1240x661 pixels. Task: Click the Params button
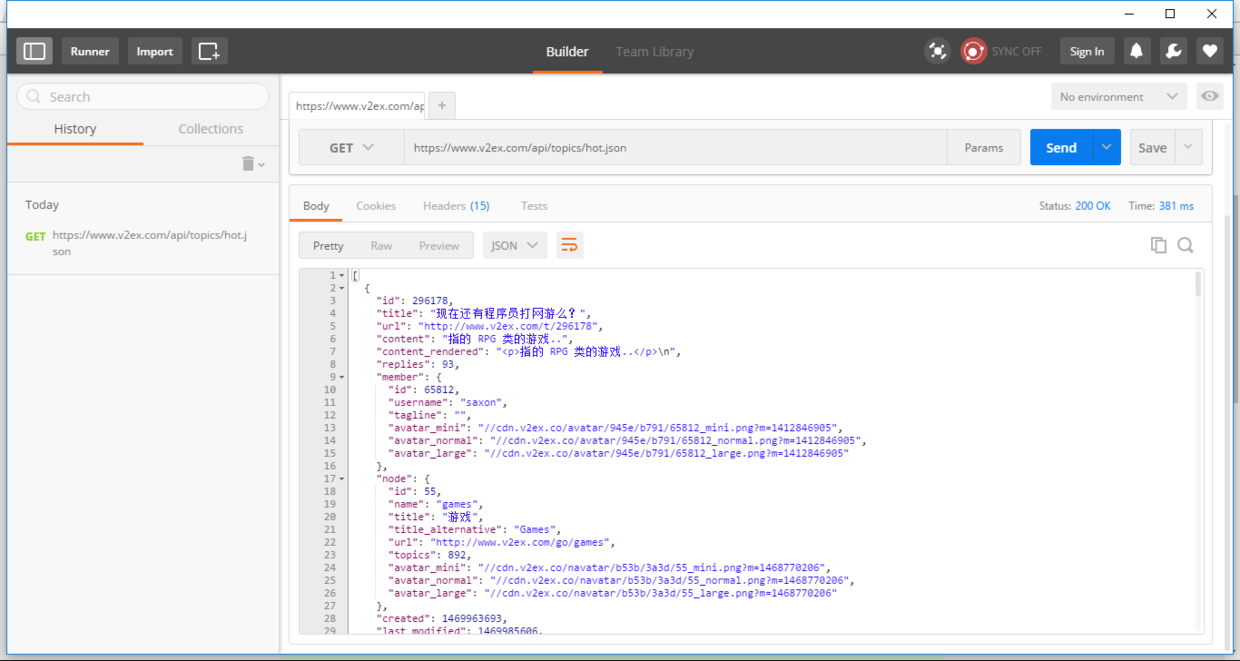(984, 148)
